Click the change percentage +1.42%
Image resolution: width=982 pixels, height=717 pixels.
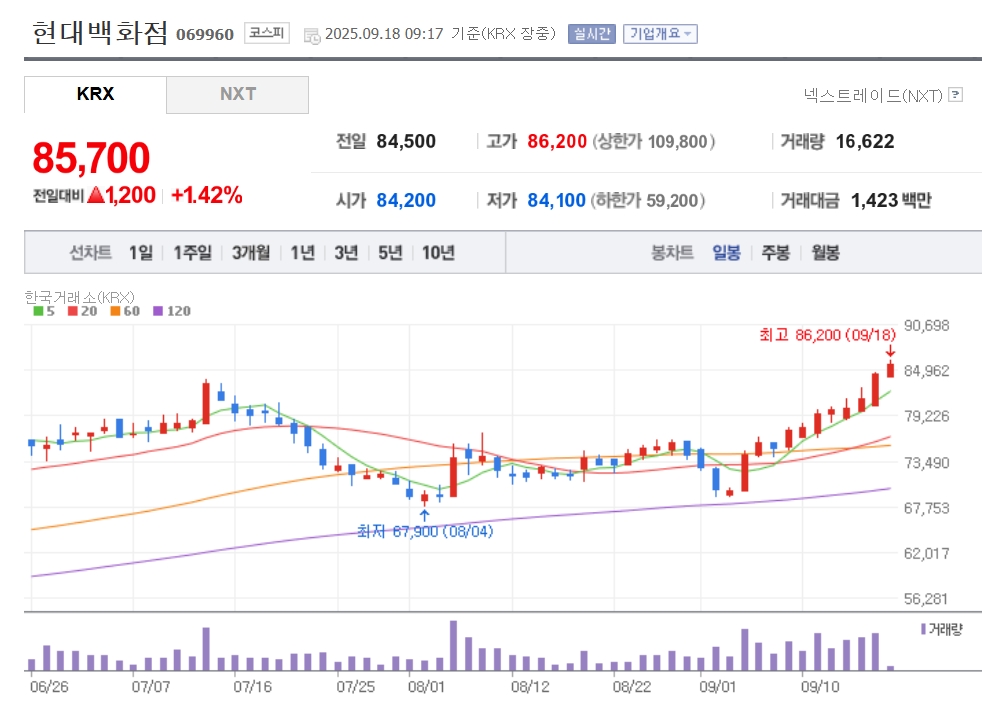coord(207,195)
